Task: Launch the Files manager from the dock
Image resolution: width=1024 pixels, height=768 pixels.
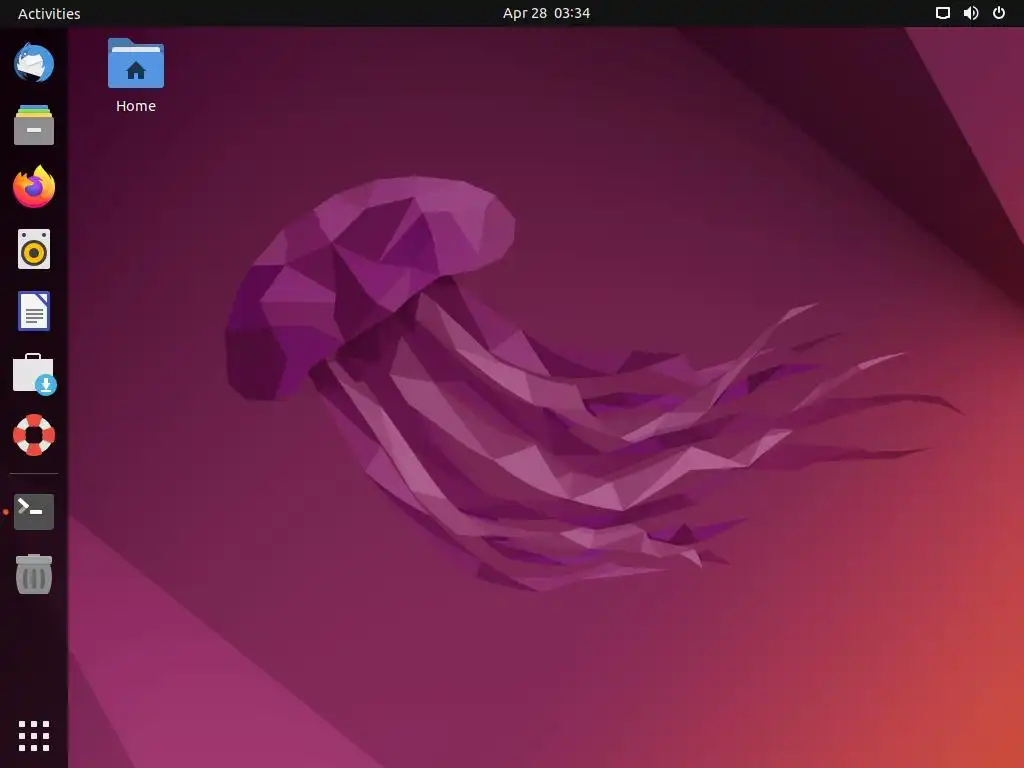Action: (34, 125)
